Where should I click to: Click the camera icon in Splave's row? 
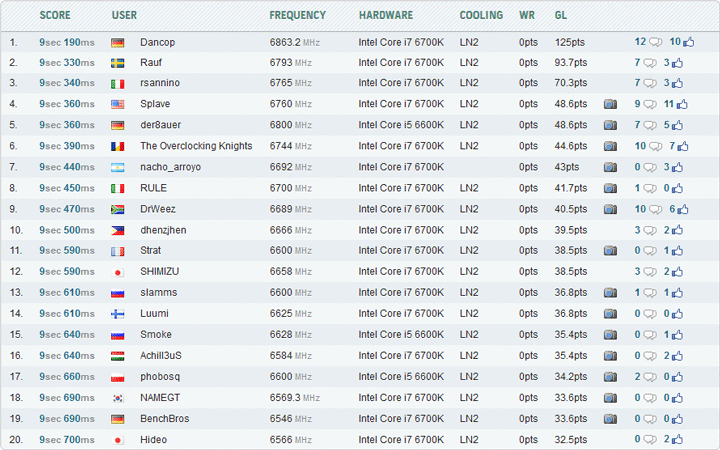(610, 104)
